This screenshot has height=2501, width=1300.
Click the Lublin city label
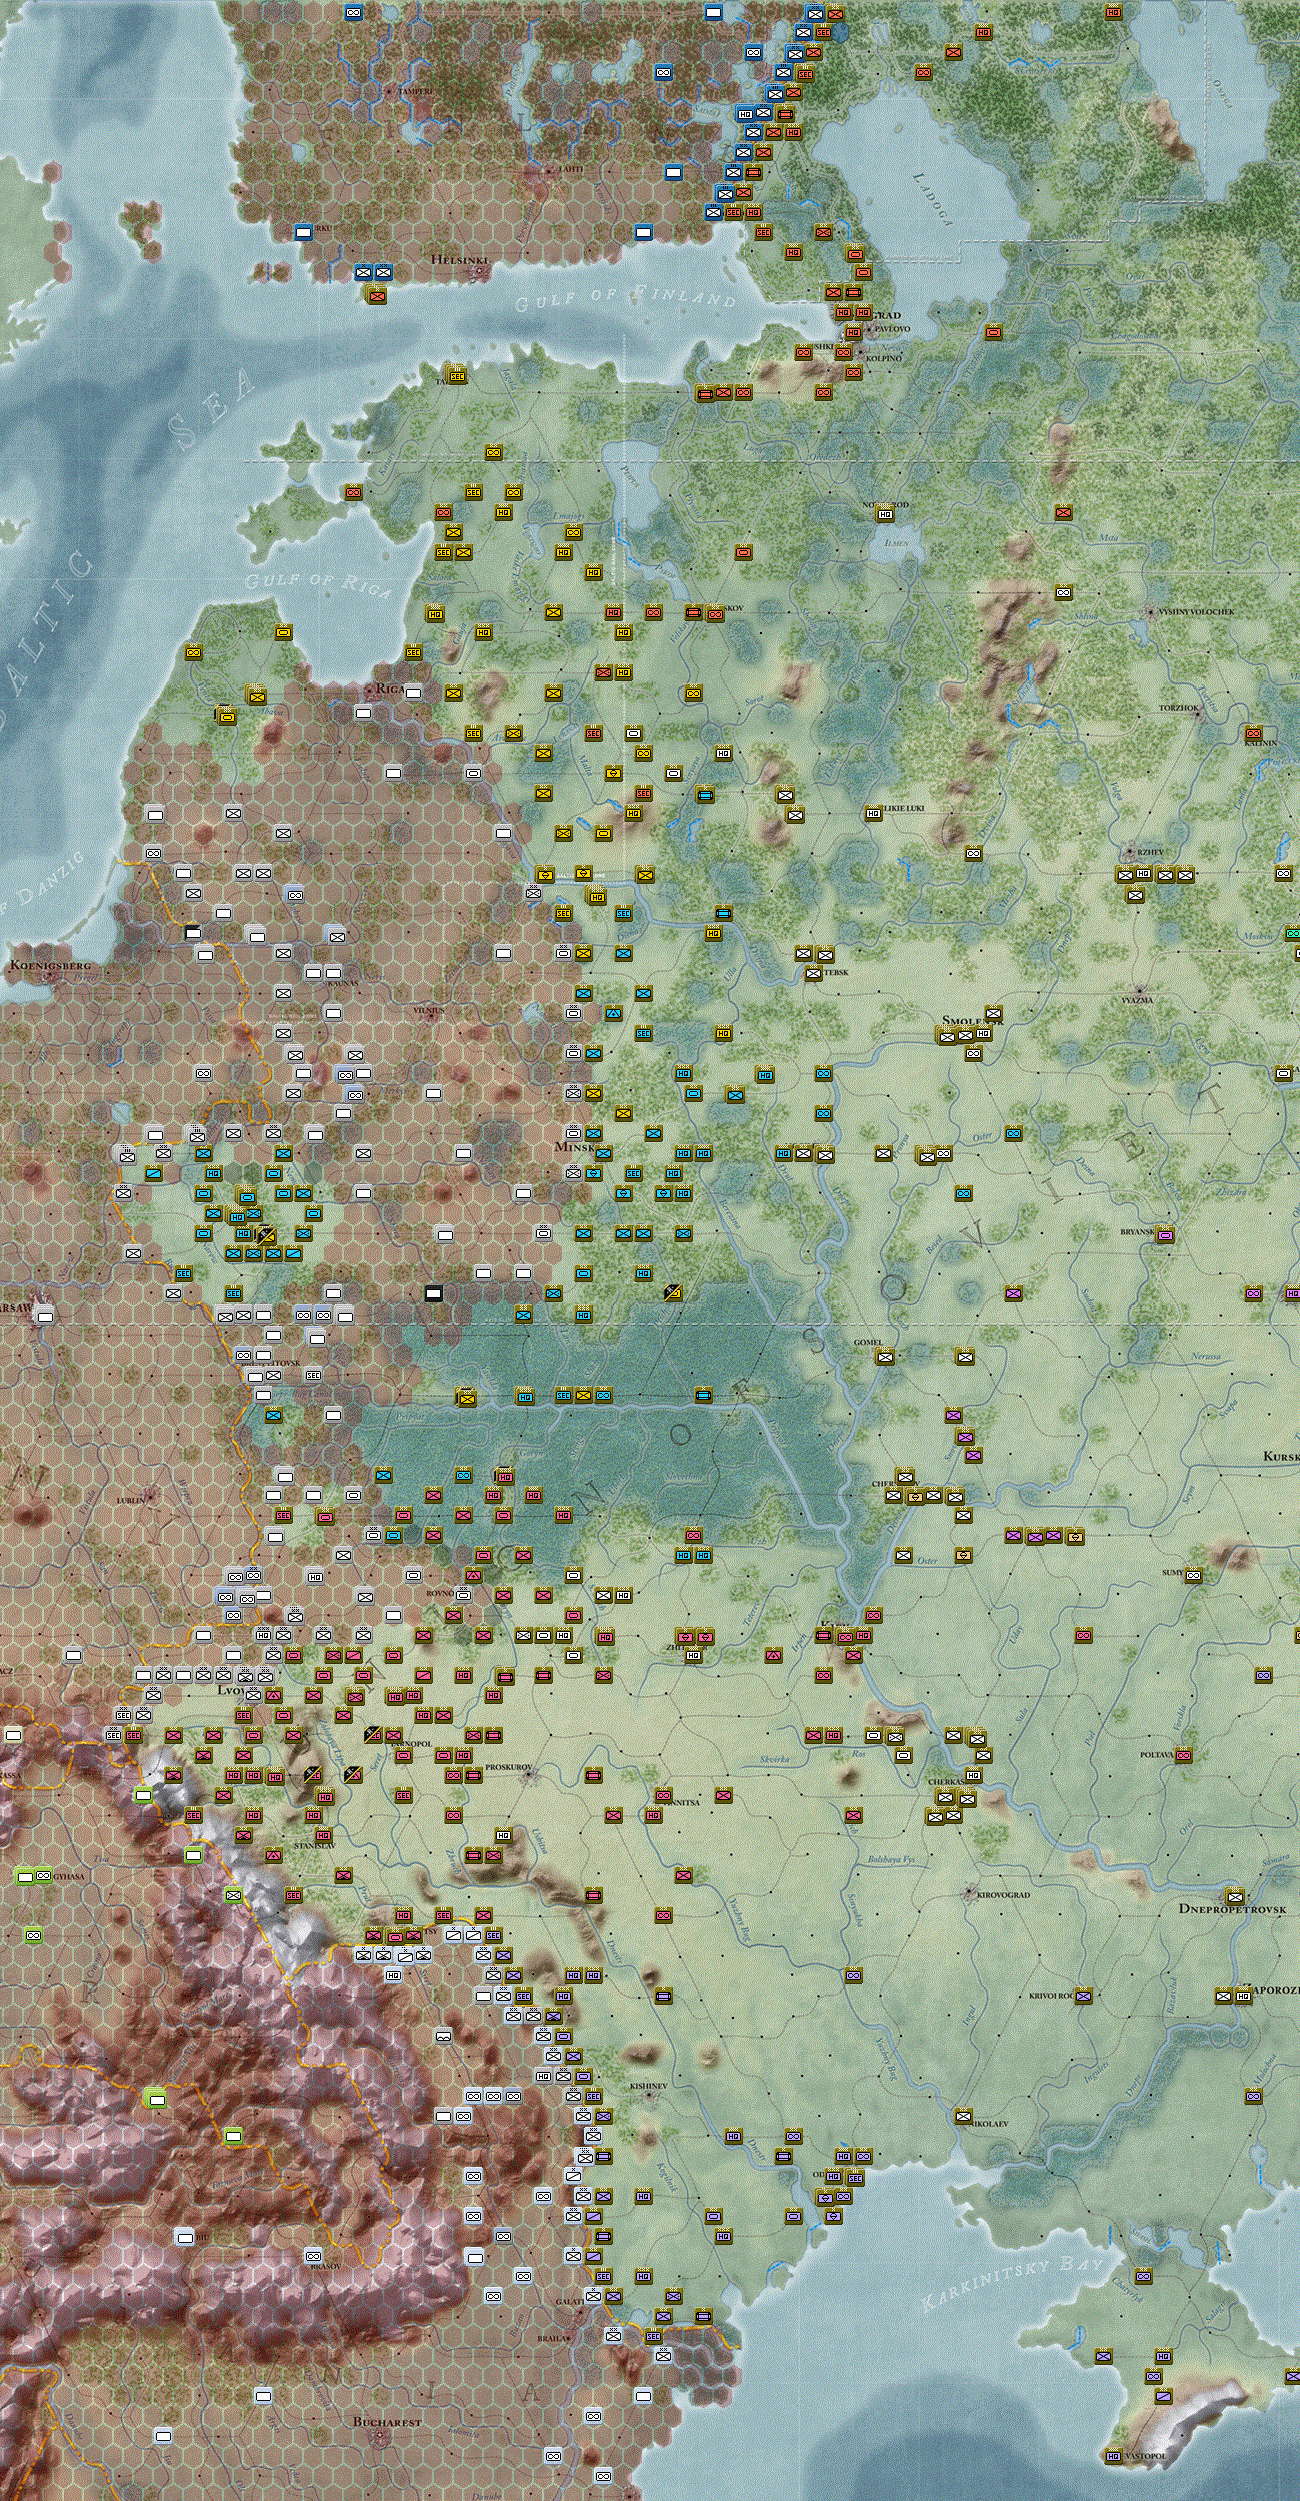(131, 1500)
